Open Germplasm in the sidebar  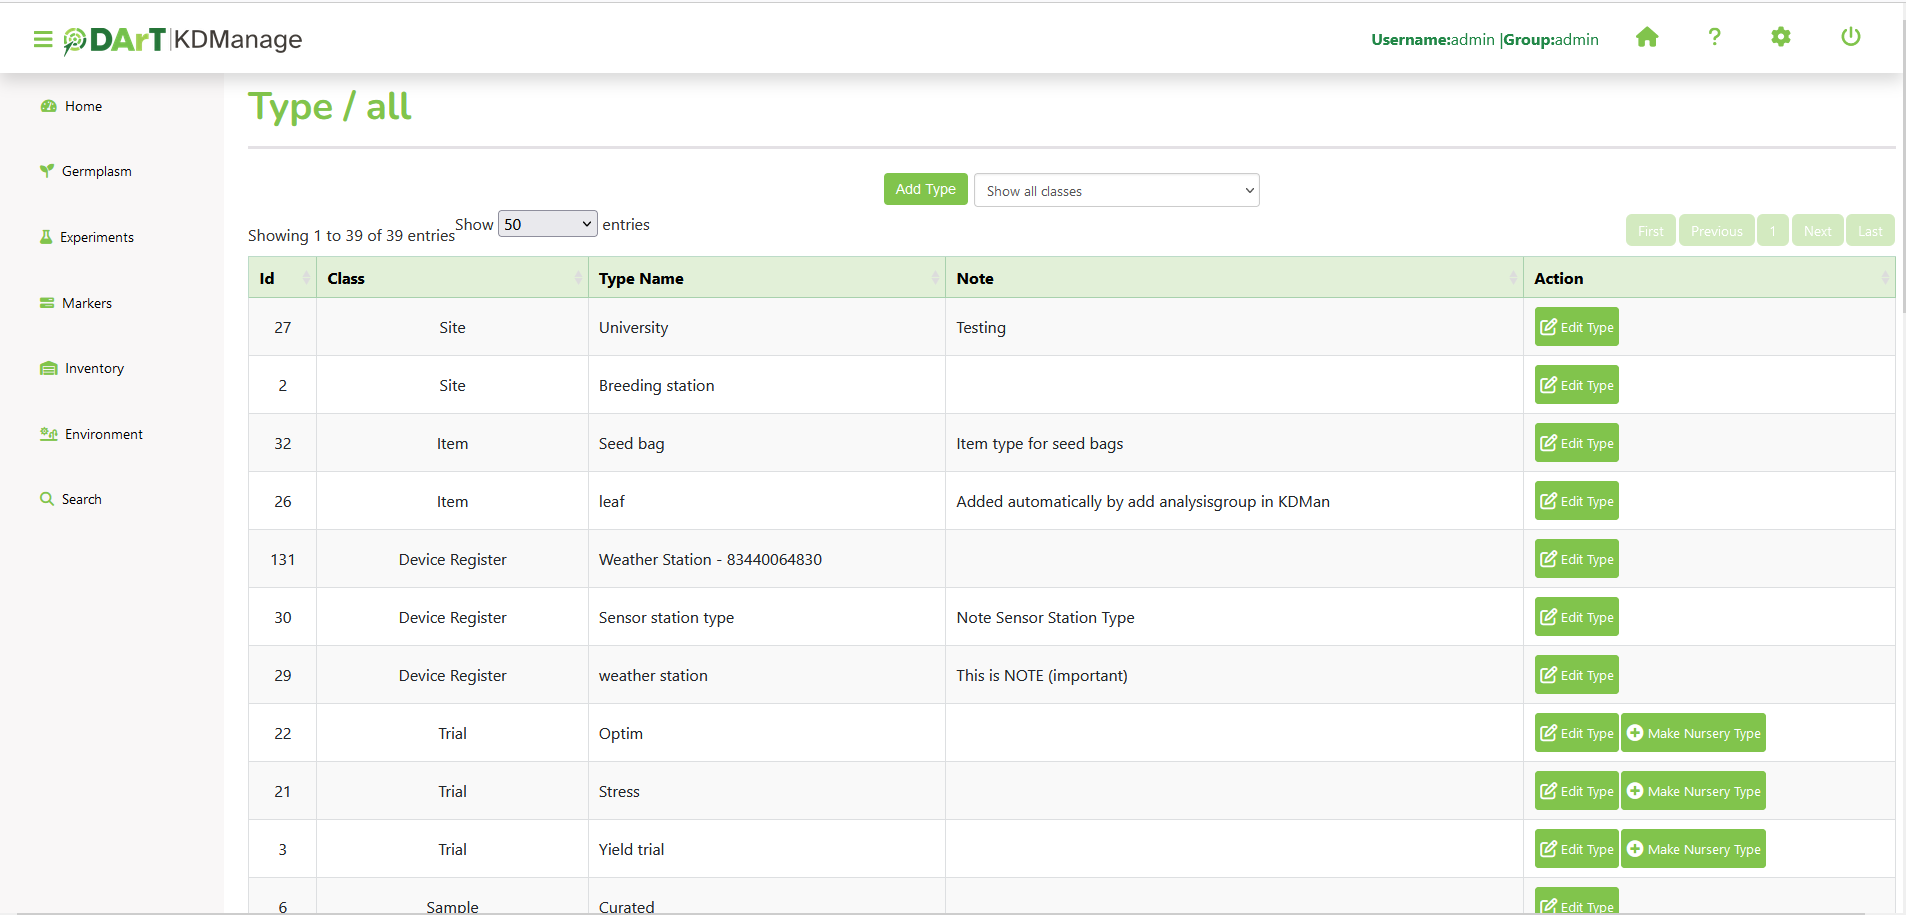point(96,172)
